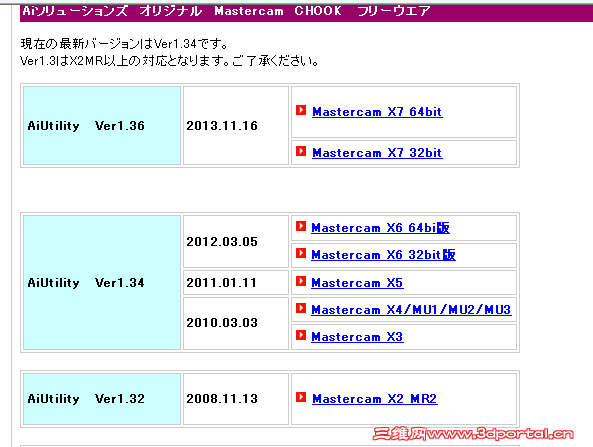This screenshot has height=447, width=593.
Task: Click the Ver1.3 X2MR compatibility notice line
Action: coord(169,61)
